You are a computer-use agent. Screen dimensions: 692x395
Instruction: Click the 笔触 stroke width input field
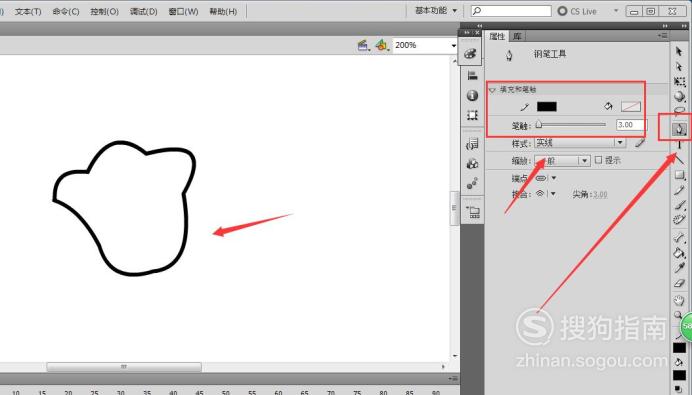(x=631, y=125)
